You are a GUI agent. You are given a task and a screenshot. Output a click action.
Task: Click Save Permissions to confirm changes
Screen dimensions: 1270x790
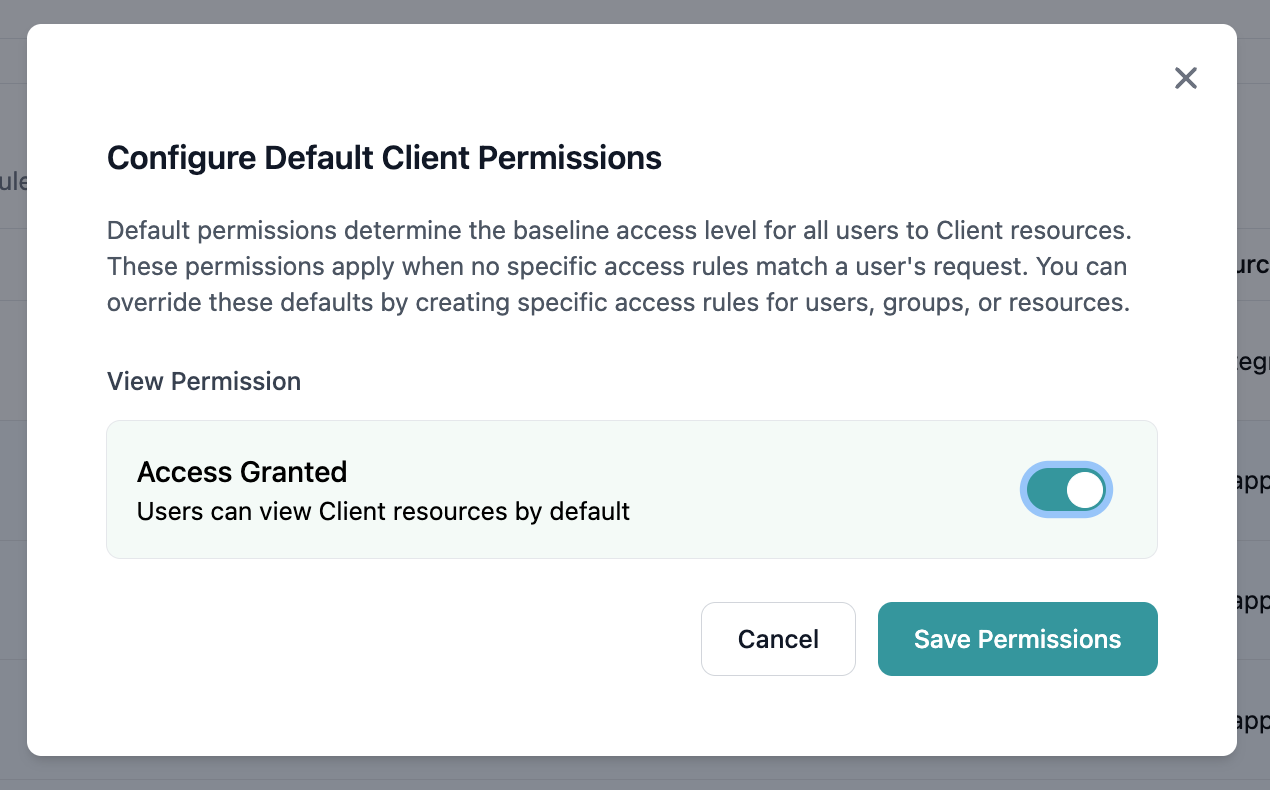pos(1017,639)
